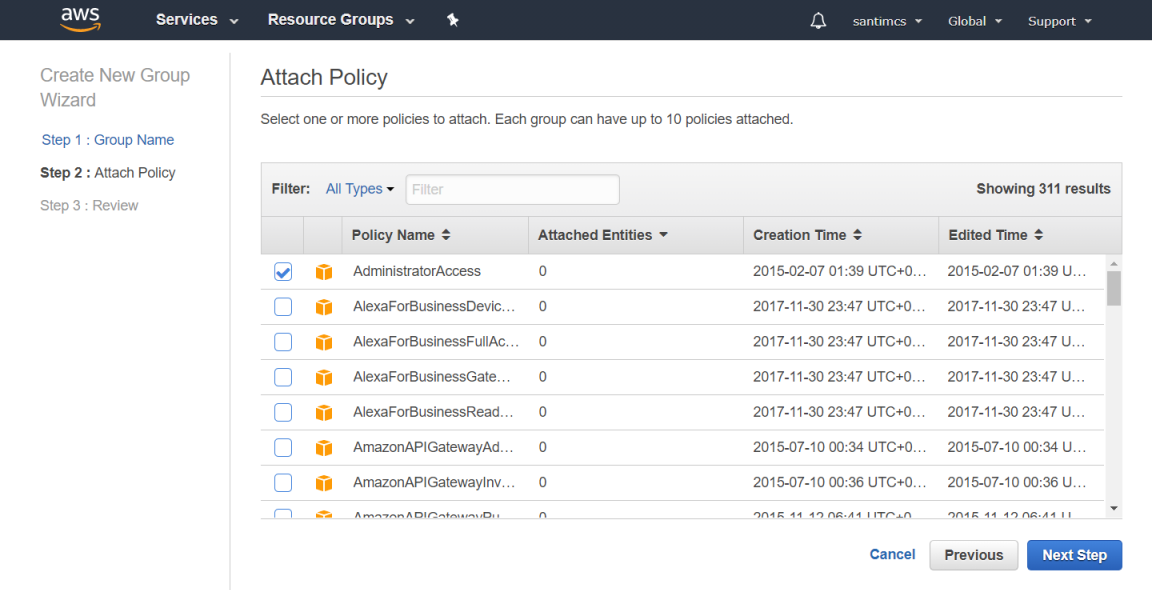
Task: Click the Create New Group Wizard title
Action: point(115,87)
